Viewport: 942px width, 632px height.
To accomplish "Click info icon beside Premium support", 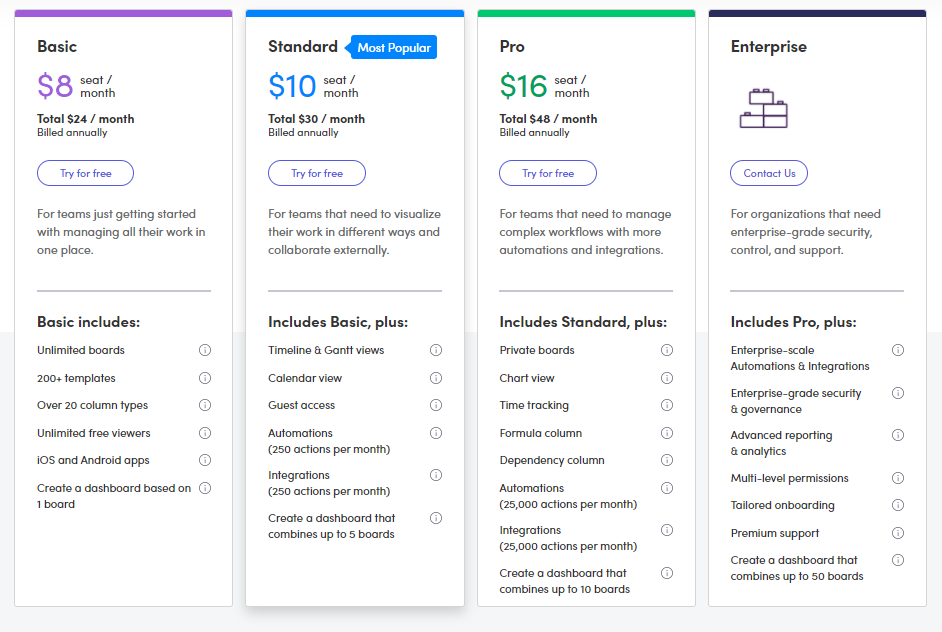I will 898,533.
